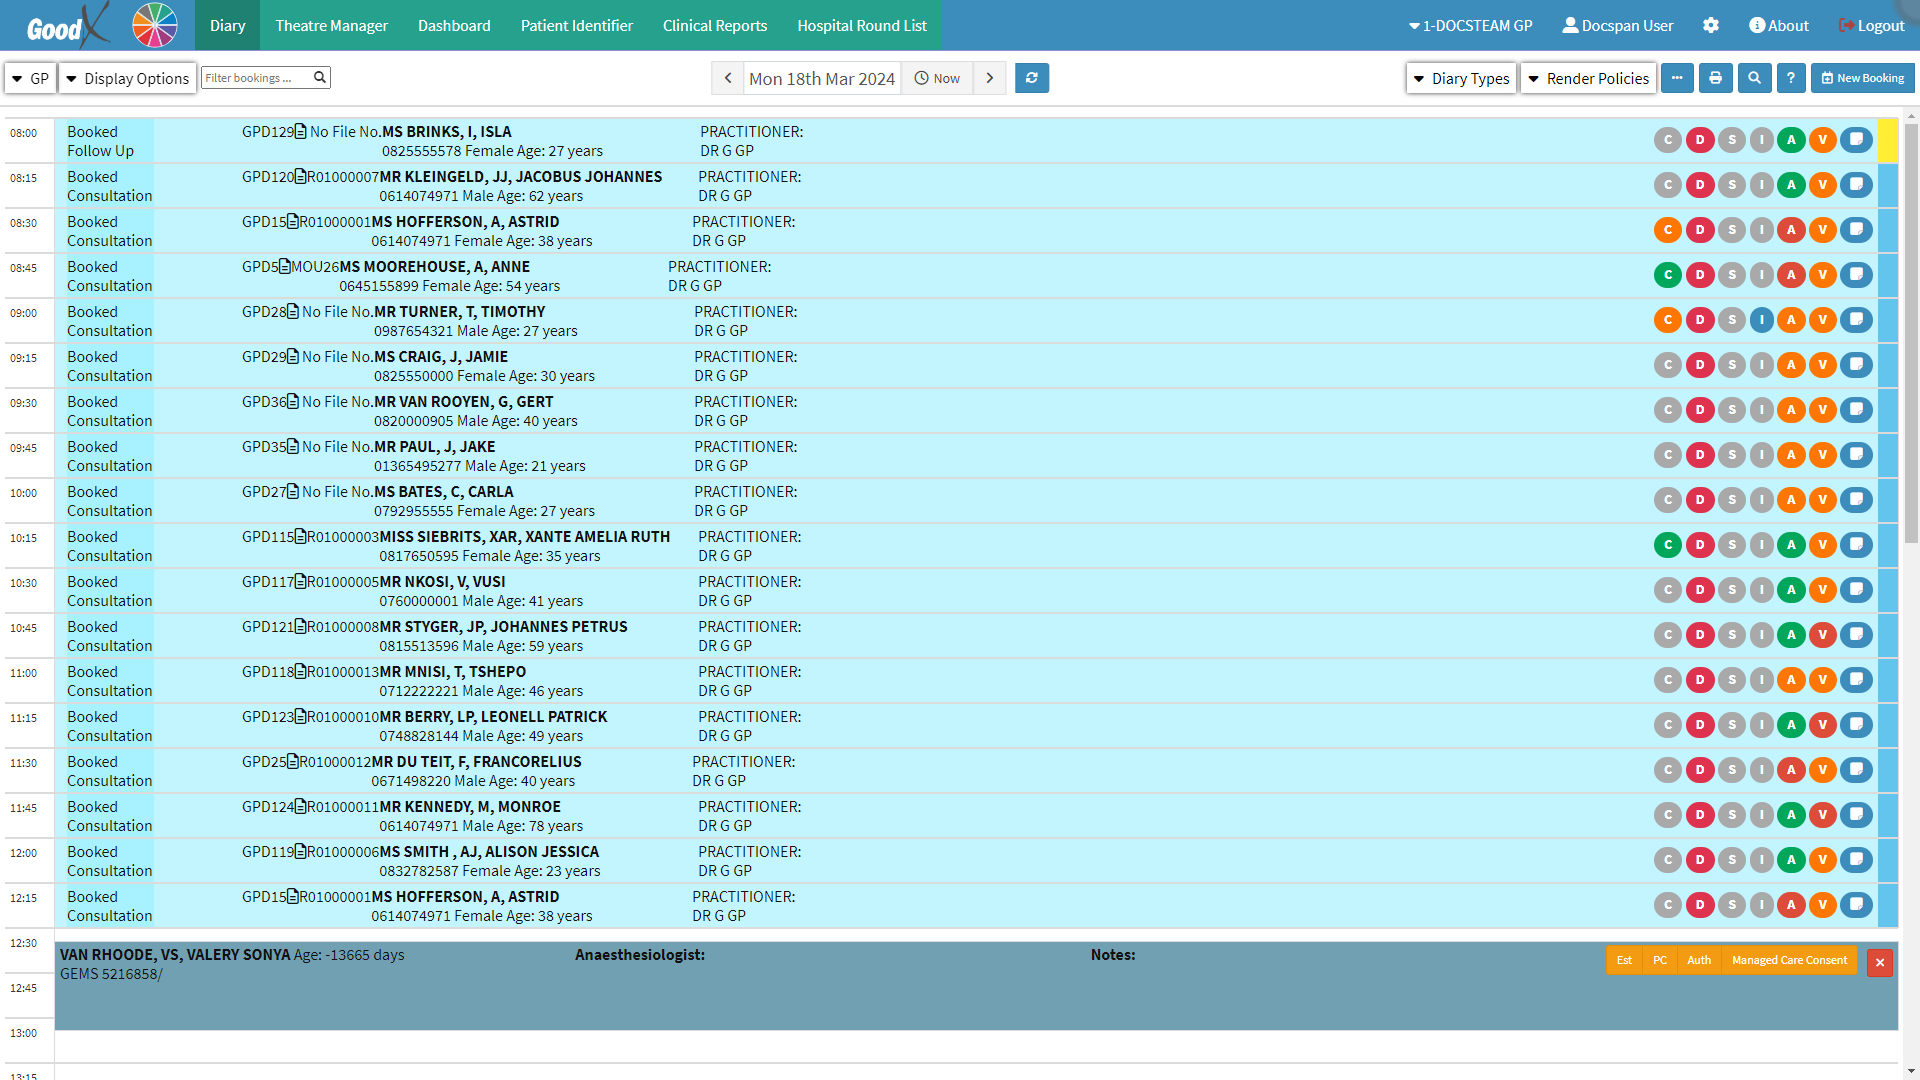Open the settings gear icon
The height and width of the screenshot is (1080, 1920).
1711,25
